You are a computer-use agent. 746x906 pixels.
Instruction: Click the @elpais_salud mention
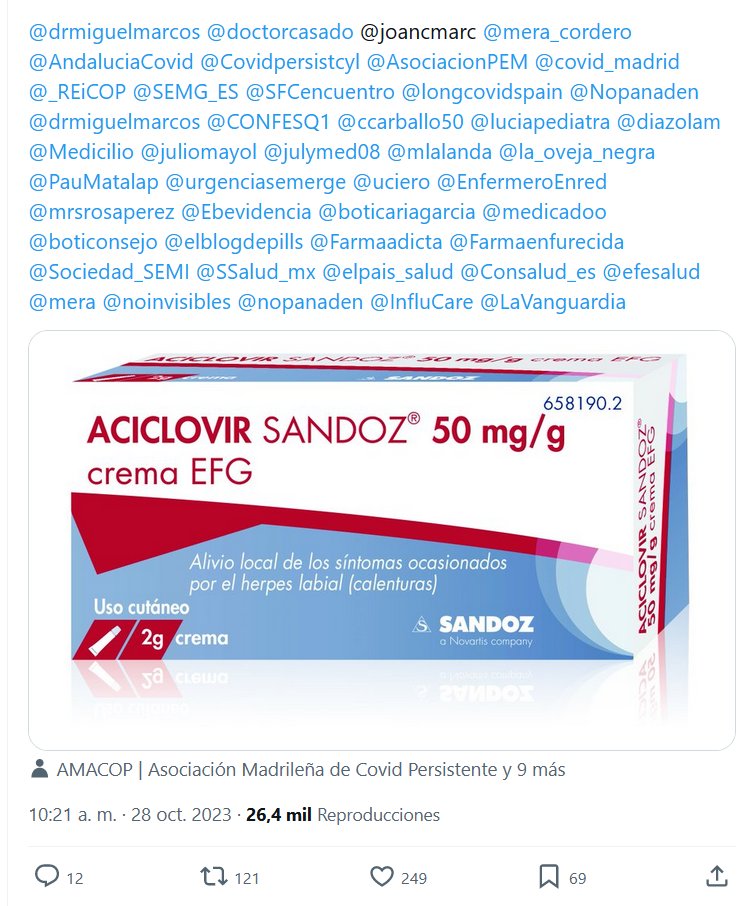(388, 272)
